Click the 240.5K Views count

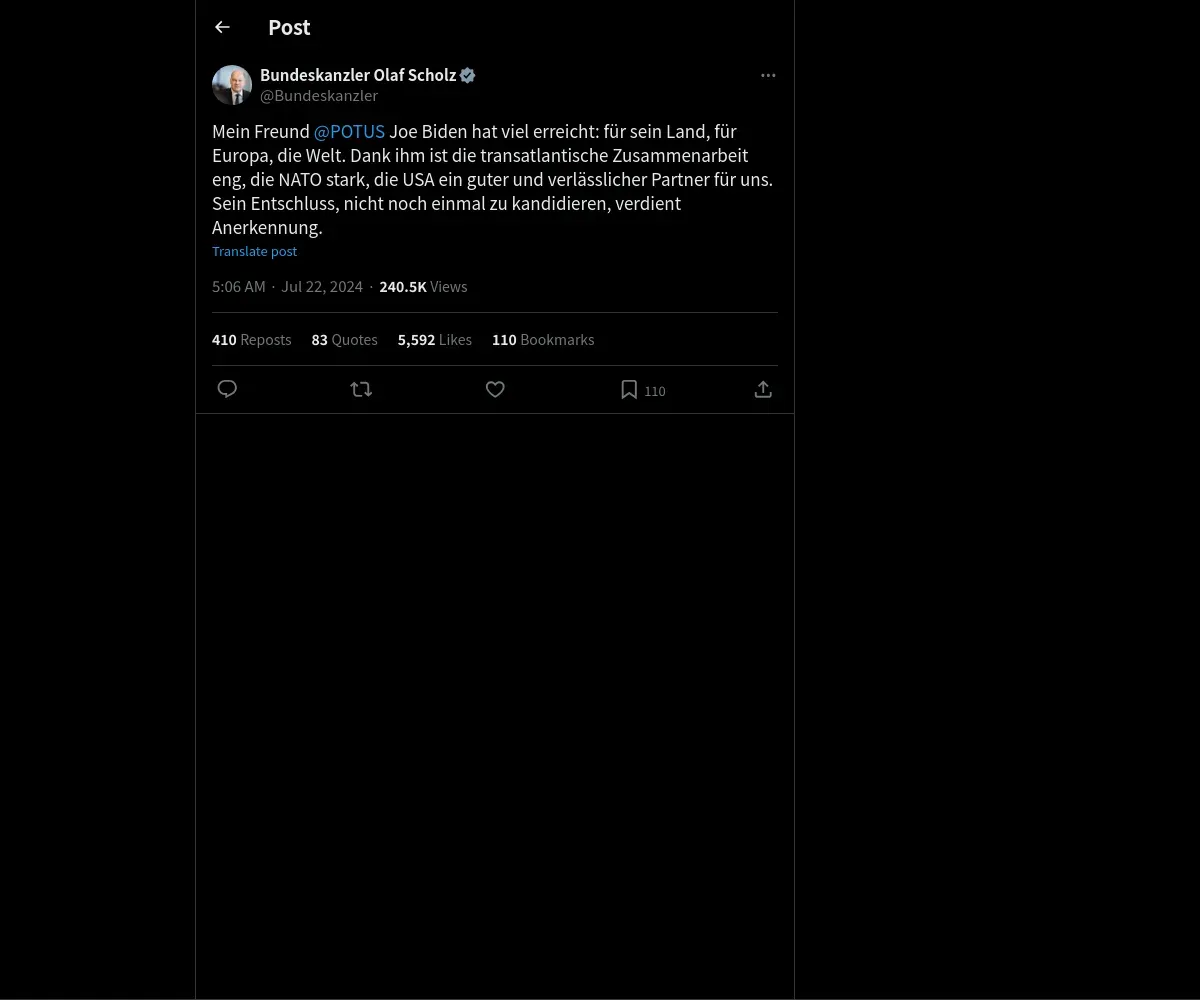pyautogui.click(x=423, y=287)
